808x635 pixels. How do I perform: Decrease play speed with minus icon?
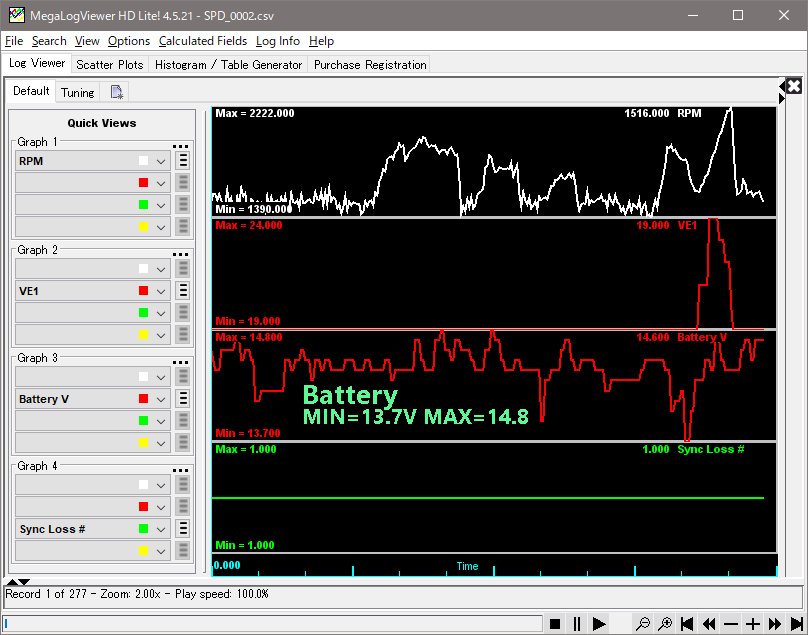[x=731, y=624]
